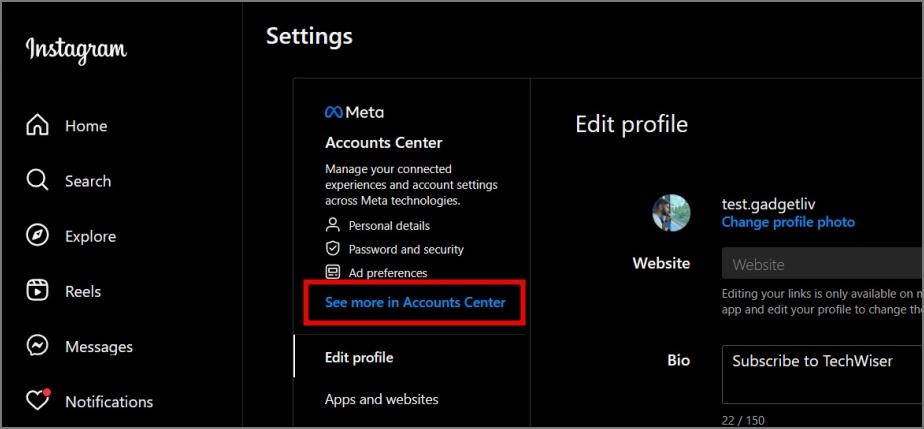The height and width of the screenshot is (429, 924).
Task: Click the Bio text area
Action: (x=822, y=375)
